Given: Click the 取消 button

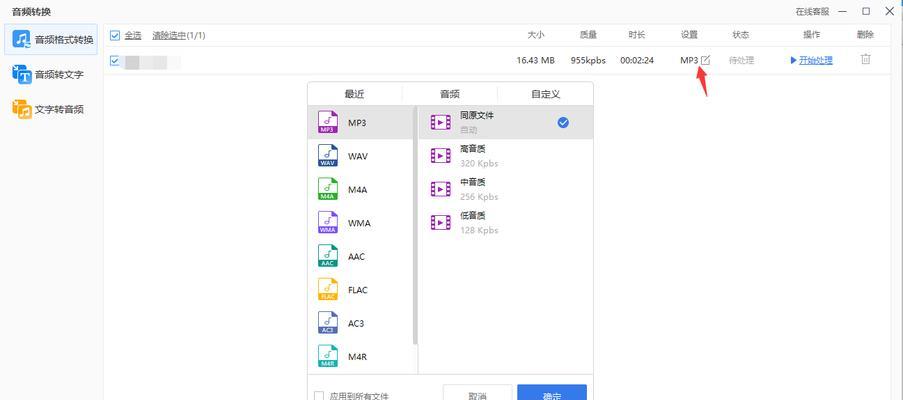Looking at the screenshot, I should click(x=477, y=394).
